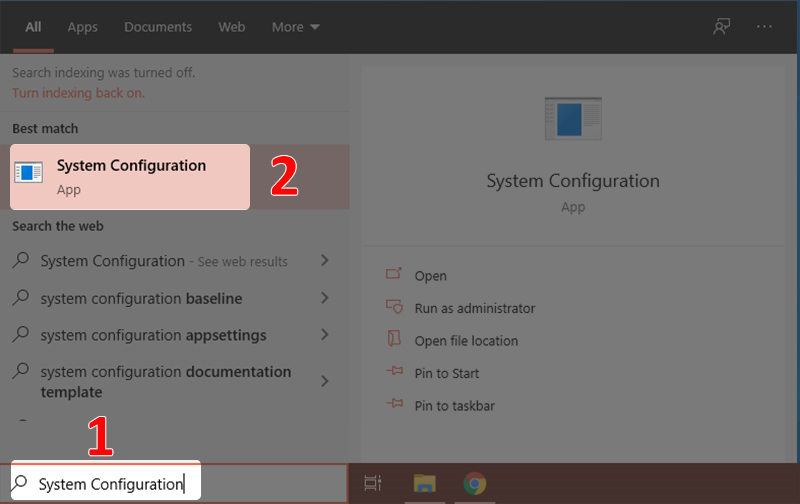This screenshot has width=800, height=504.
Task: Click the Task View taskbar icon
Action: 373,484
